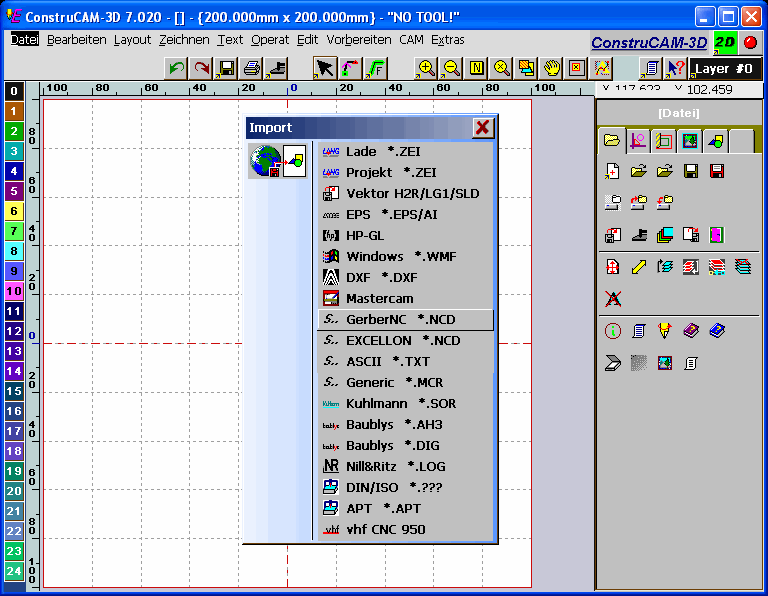This screenshot has height=596, width=768.
Task: Close the Import dialog
Action: 483,127
